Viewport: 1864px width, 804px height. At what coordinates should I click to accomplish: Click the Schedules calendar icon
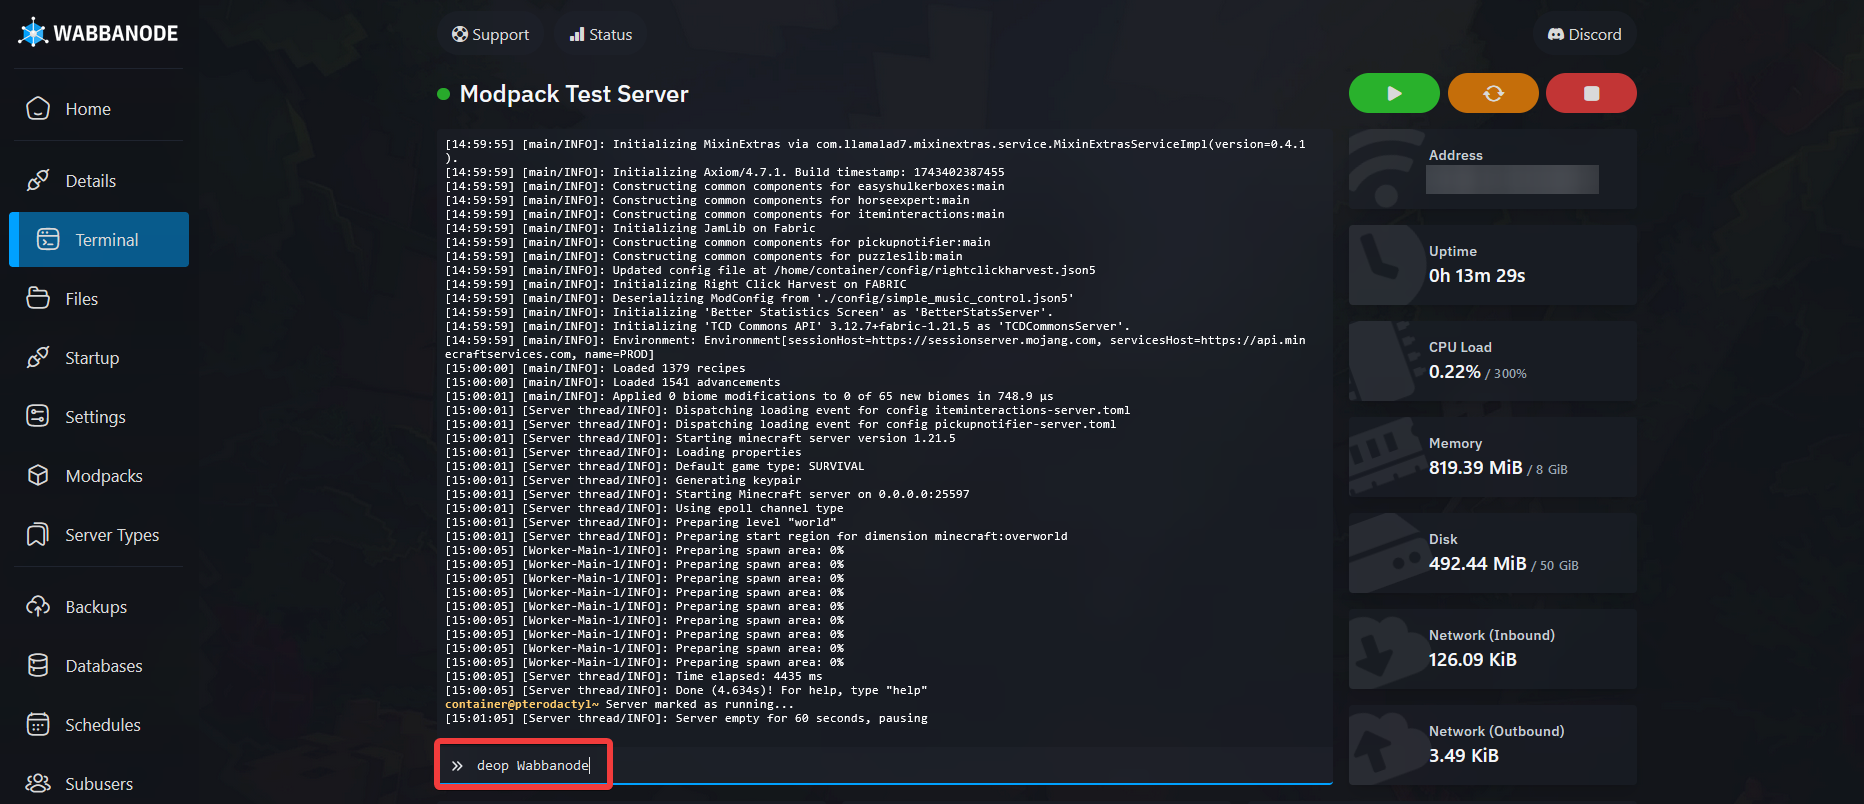38,724
